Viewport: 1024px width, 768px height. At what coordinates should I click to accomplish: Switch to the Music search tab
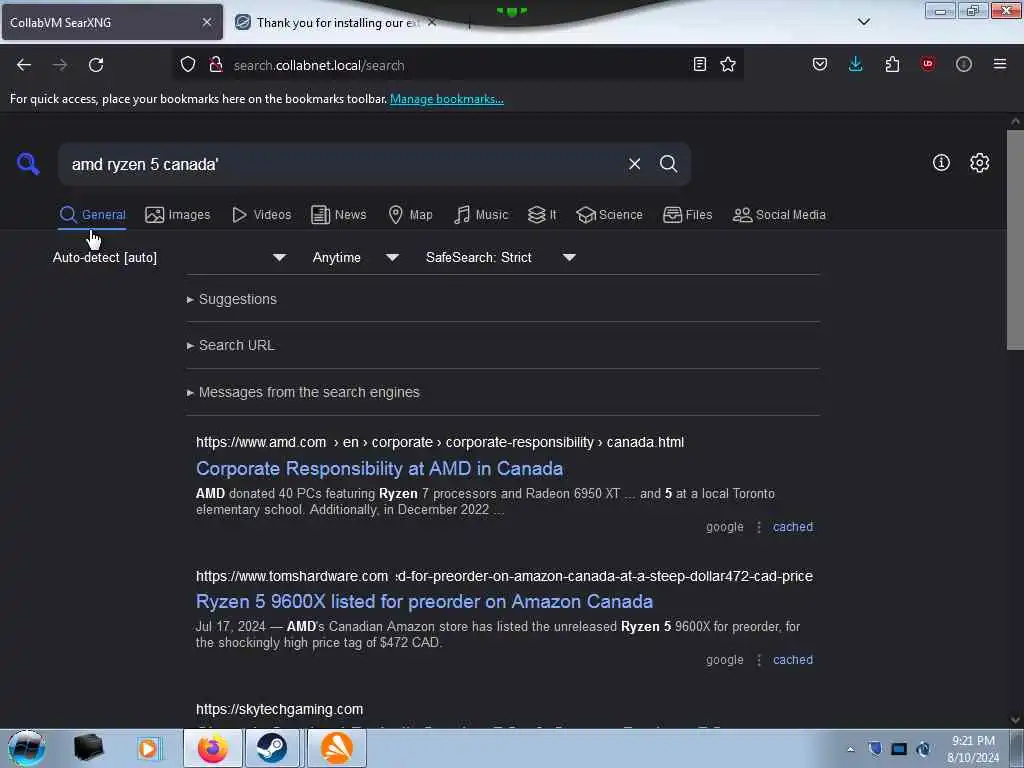click(x=481, y=215)
